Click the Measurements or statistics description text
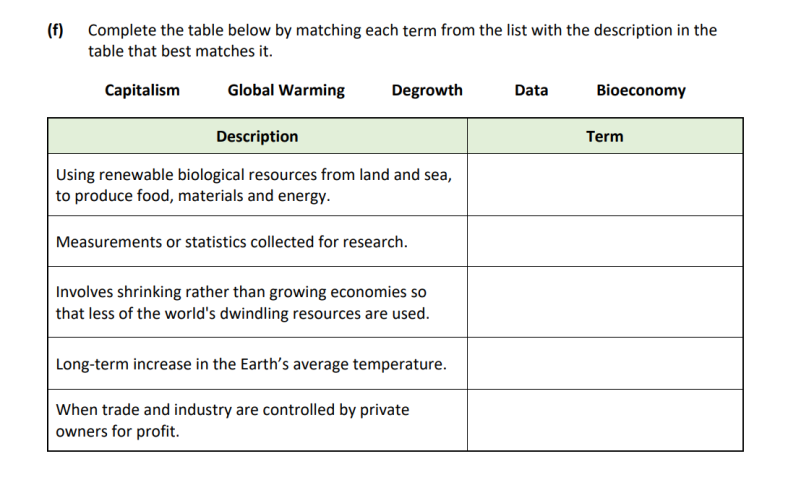Image resolution: width=788 pixels, height=480 pixels. tap(232, 242)
